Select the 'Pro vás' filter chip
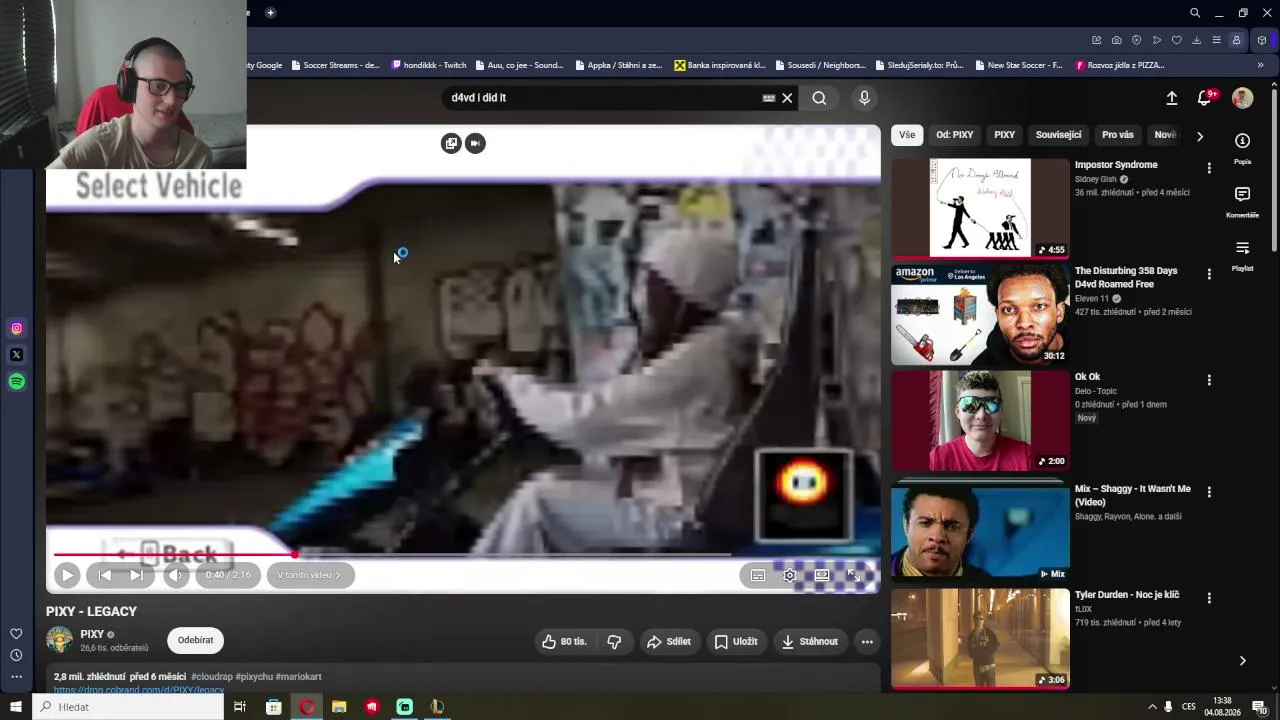 coord(1118,135)
